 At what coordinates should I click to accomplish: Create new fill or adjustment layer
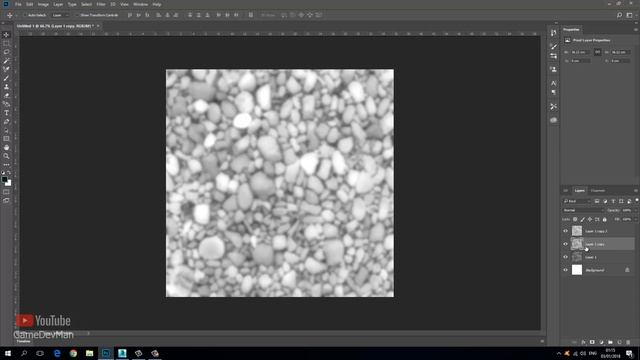pyautogui.click(x=601, y=342)
